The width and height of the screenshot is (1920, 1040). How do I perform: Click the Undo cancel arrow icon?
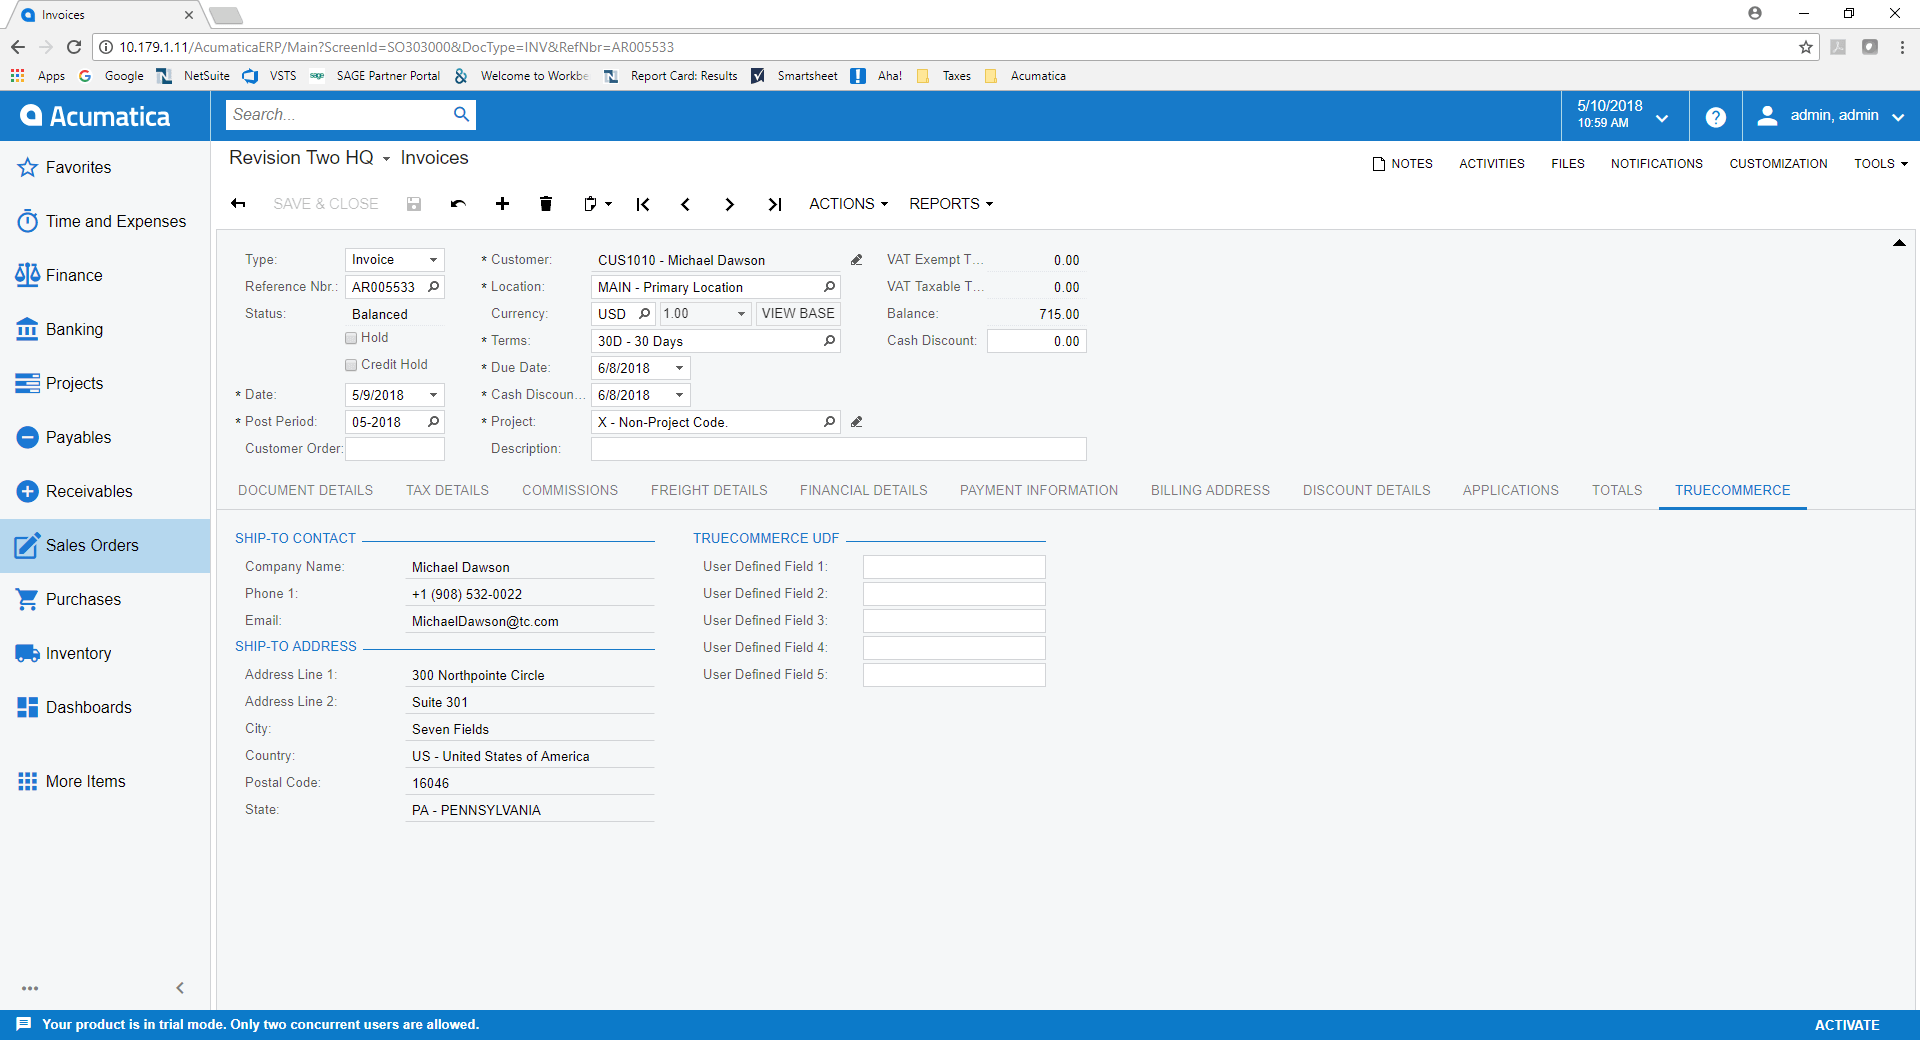click(x=458, y=204)
